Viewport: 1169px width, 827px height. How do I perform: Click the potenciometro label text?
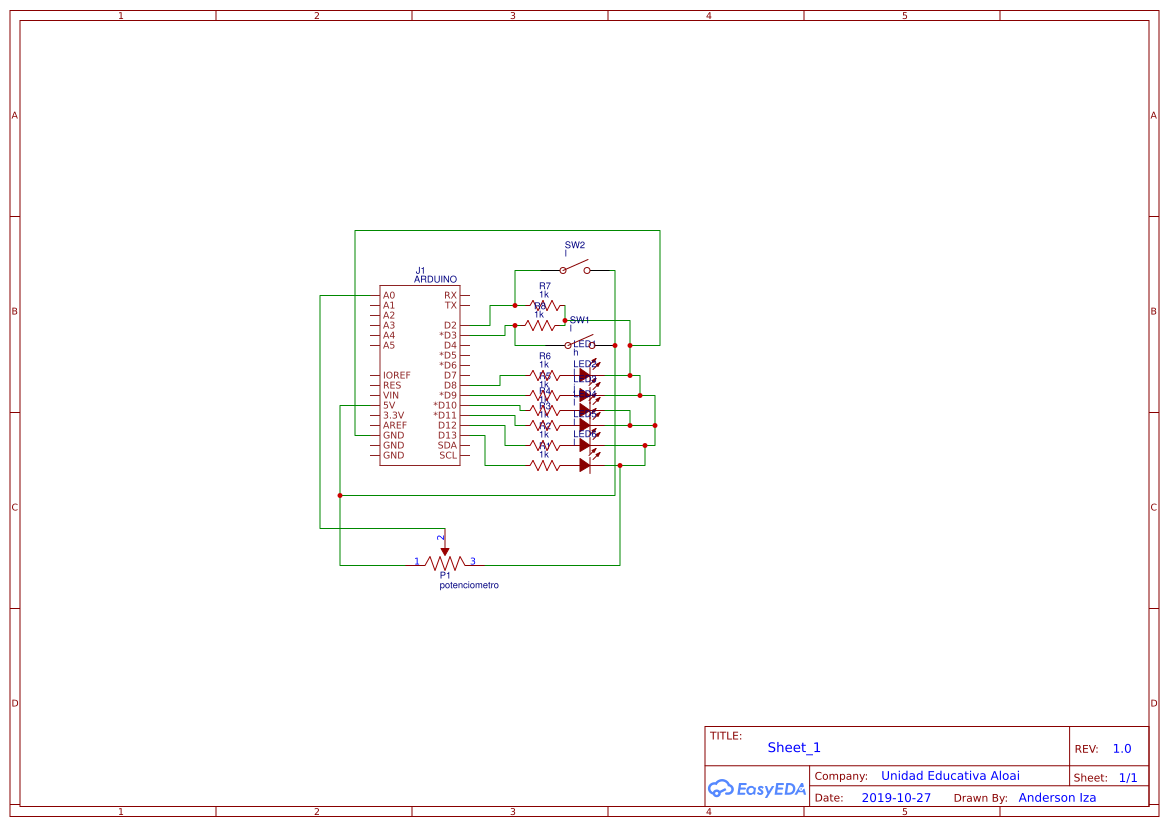coord(468,585)
